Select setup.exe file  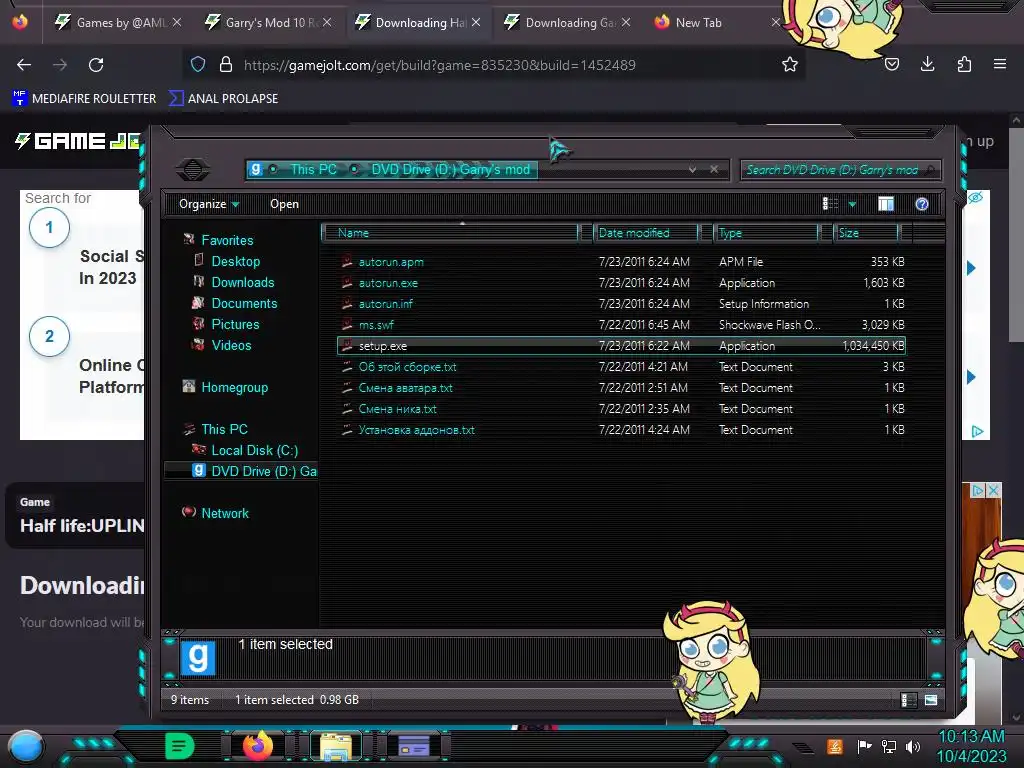point(621,345)
